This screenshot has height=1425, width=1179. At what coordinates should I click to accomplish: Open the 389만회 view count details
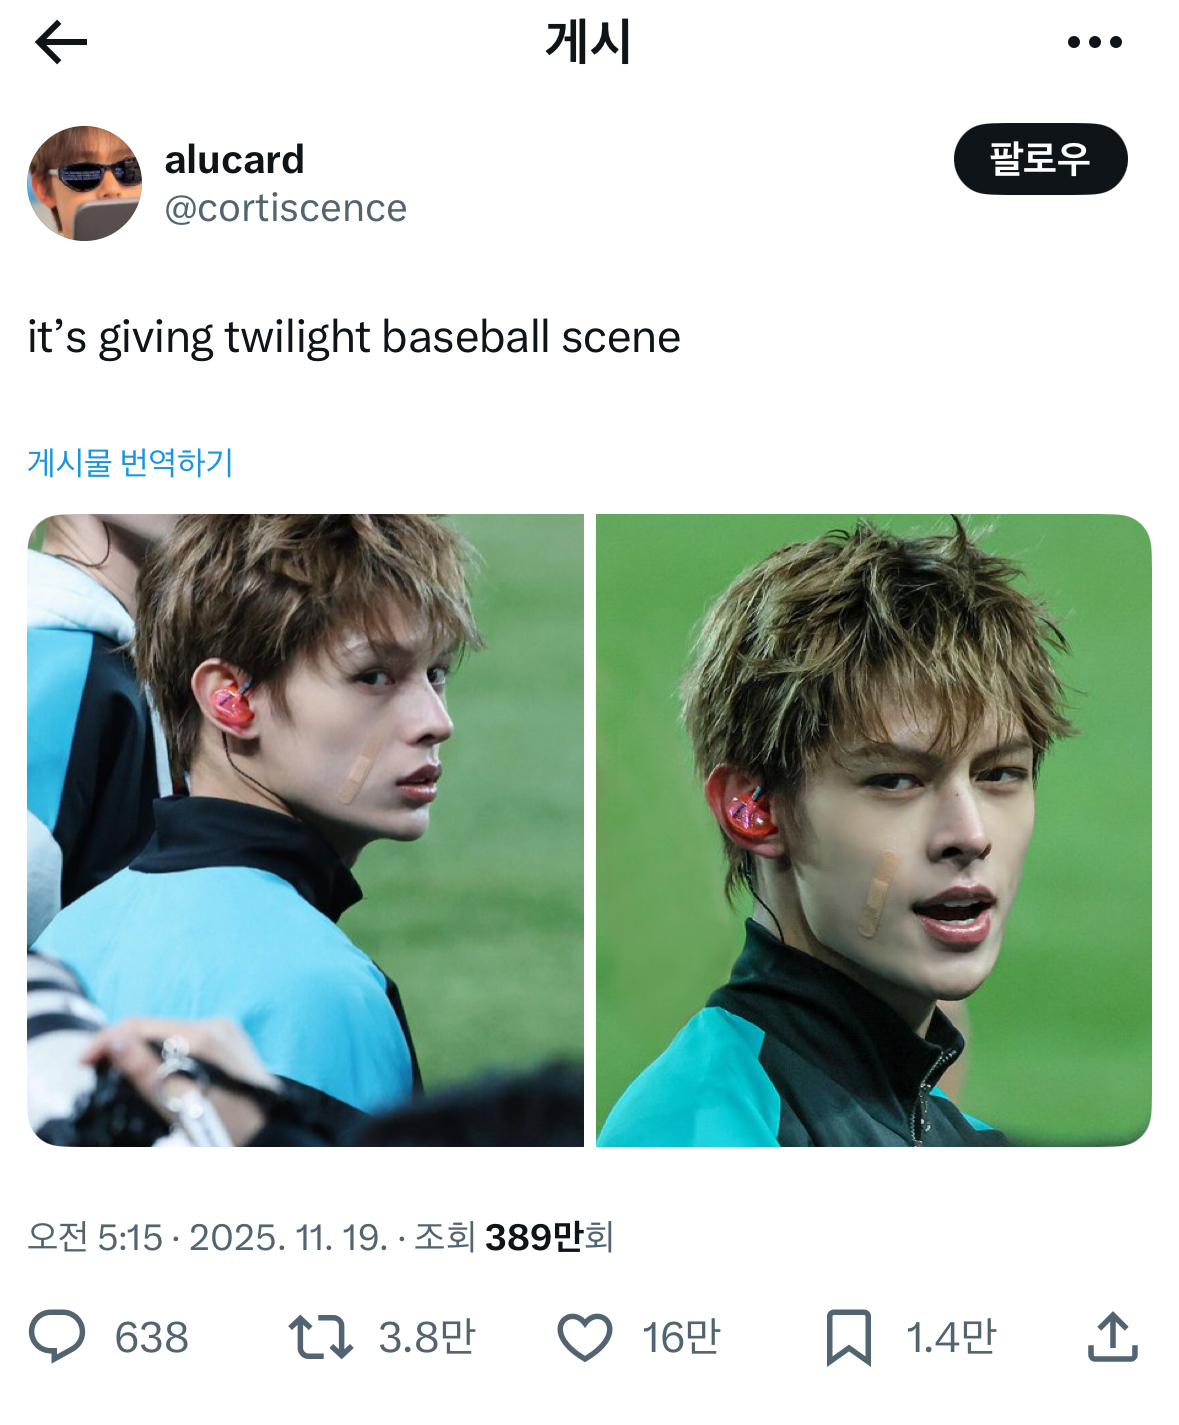(x=549, y=1237)
